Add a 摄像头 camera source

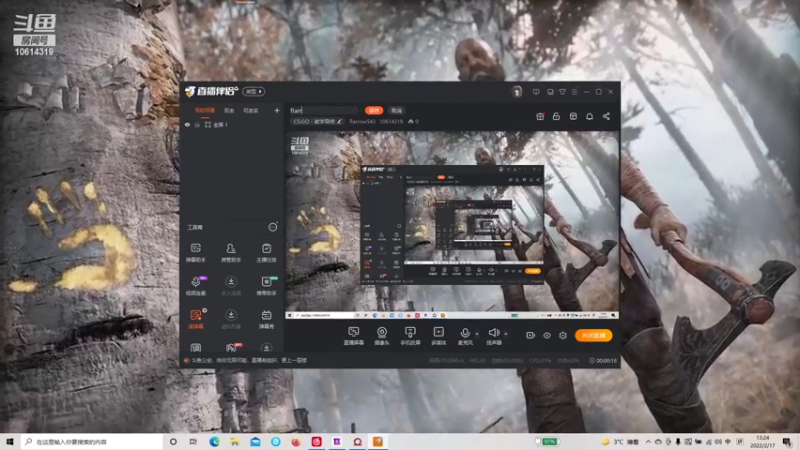382,336
